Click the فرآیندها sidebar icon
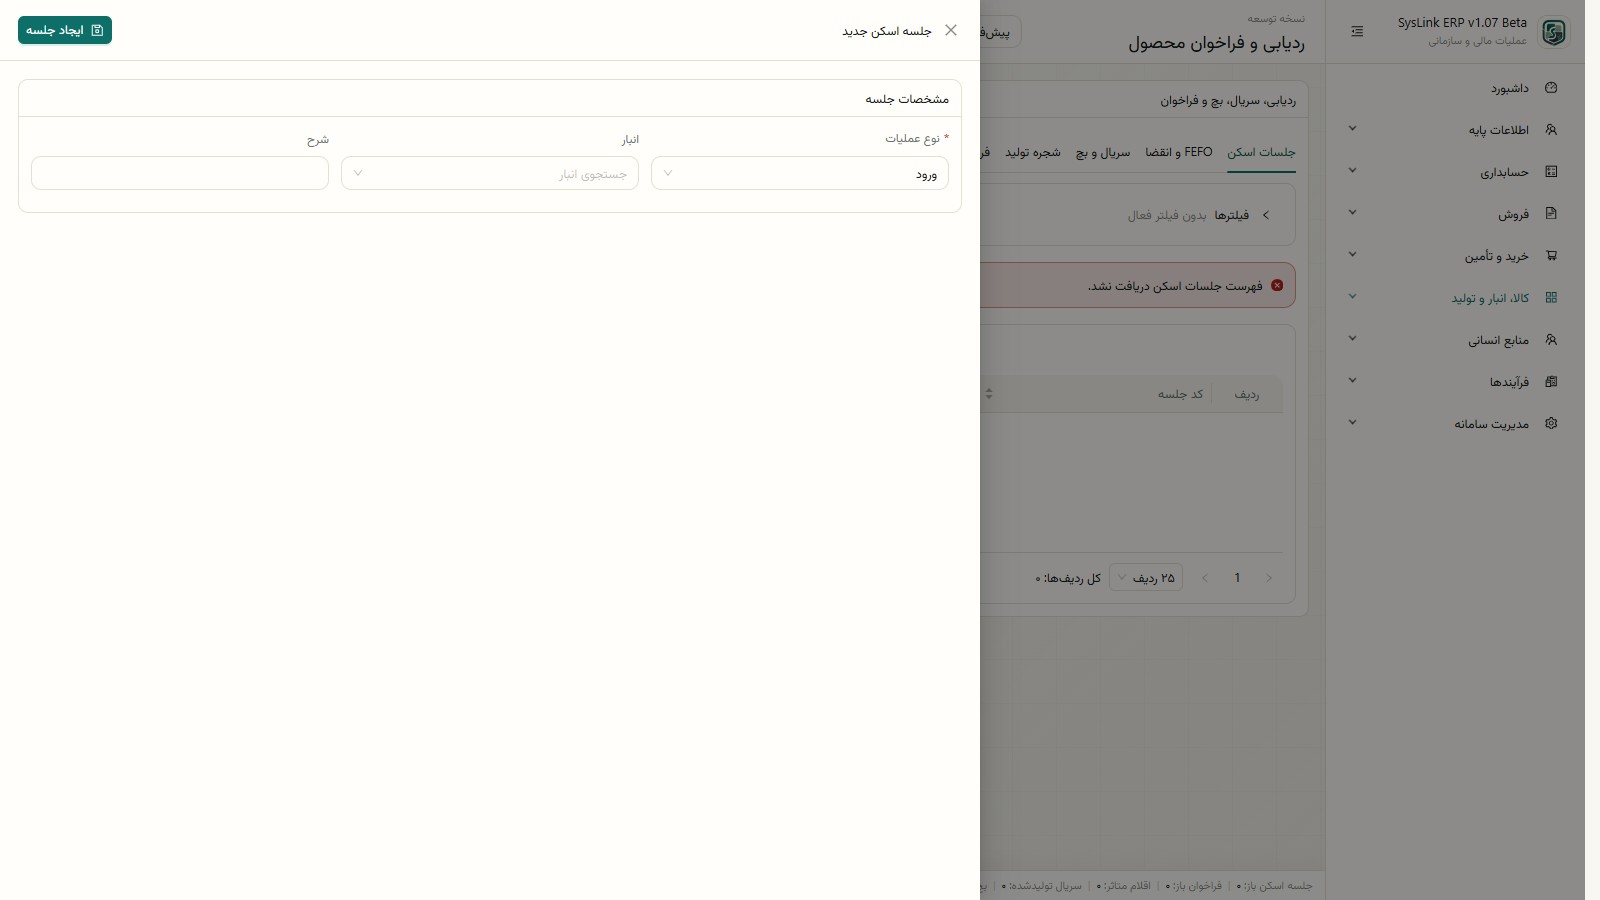This screenshot has width=1600, height=900. (x=1551, y=382)
